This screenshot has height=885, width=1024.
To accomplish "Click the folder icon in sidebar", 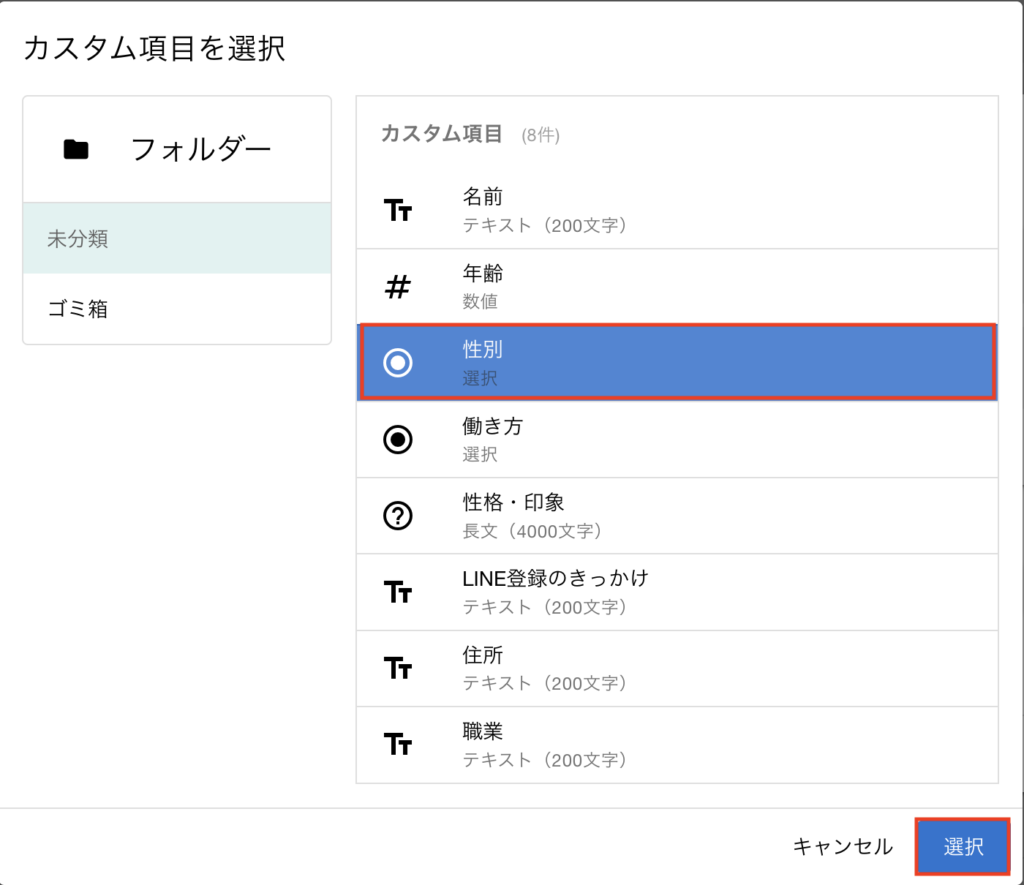I will (76, 150).
